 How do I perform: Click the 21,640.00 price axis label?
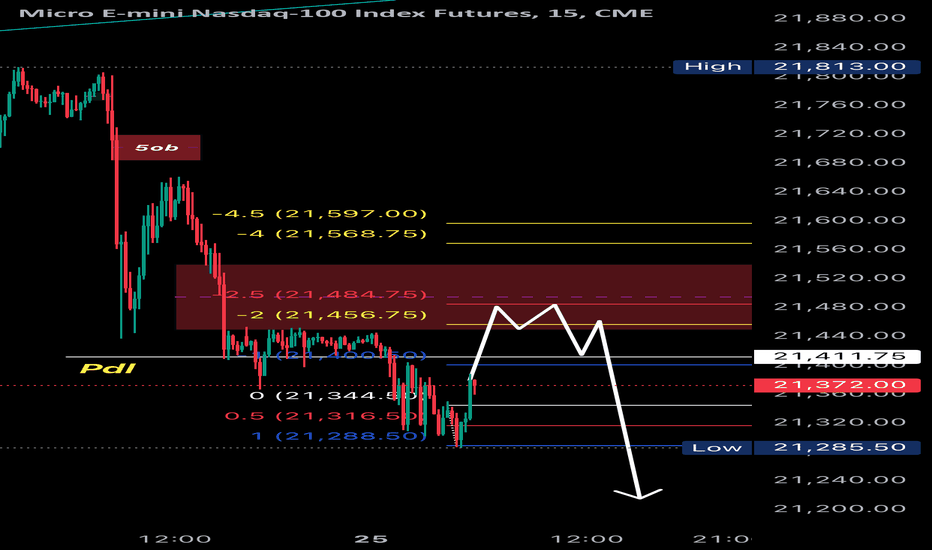(840, 191)
